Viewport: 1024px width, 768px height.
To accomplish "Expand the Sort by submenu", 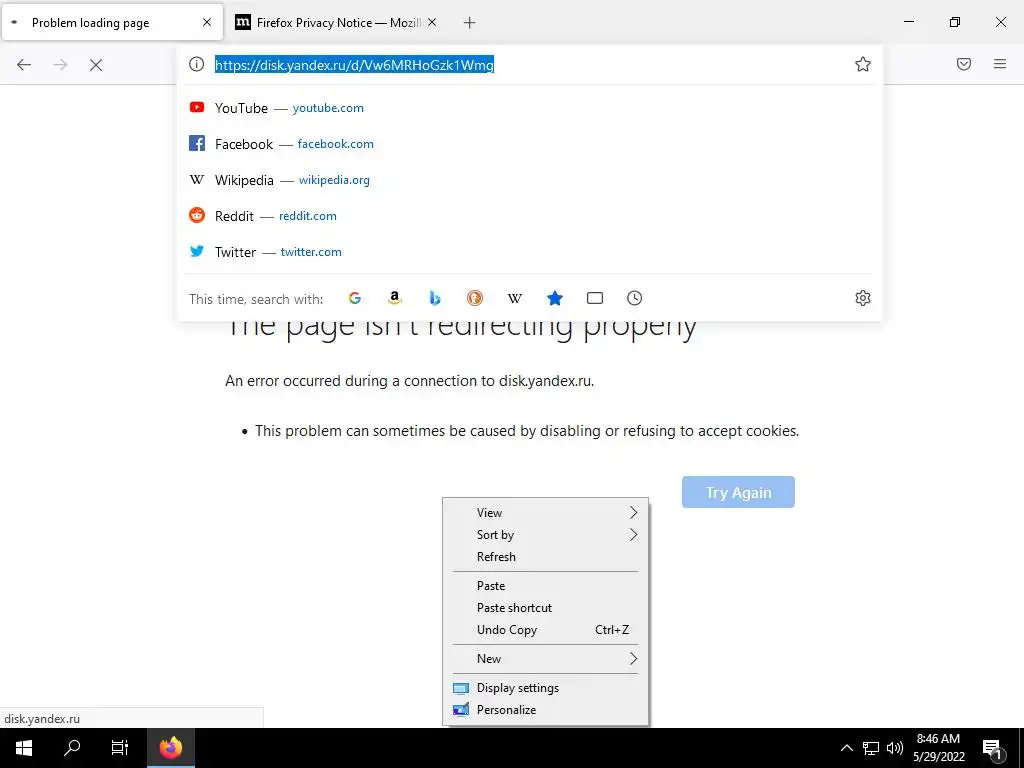I will [x=546, y=535].
